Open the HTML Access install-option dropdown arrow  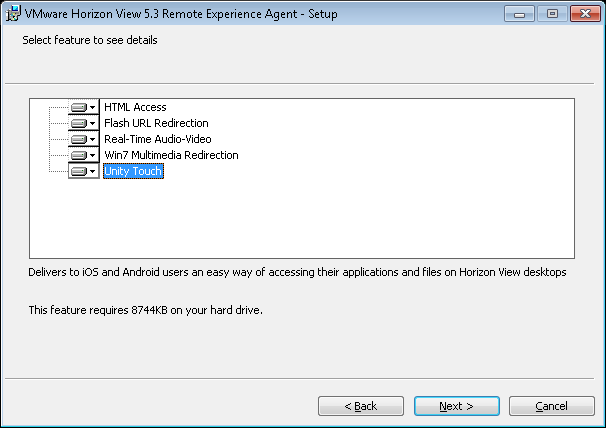coord(93,107)
